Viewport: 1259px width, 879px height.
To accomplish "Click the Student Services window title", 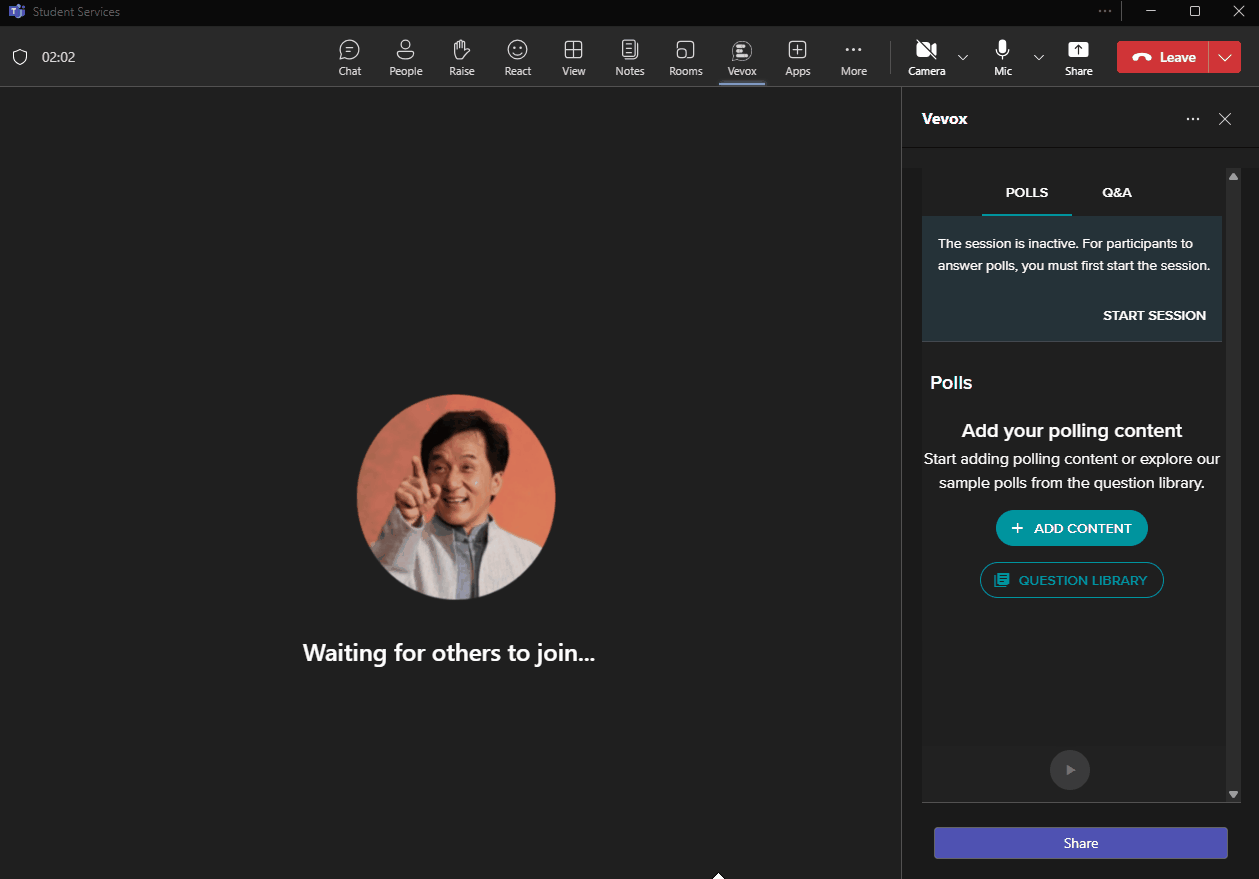I will click(x=76, y=12).
